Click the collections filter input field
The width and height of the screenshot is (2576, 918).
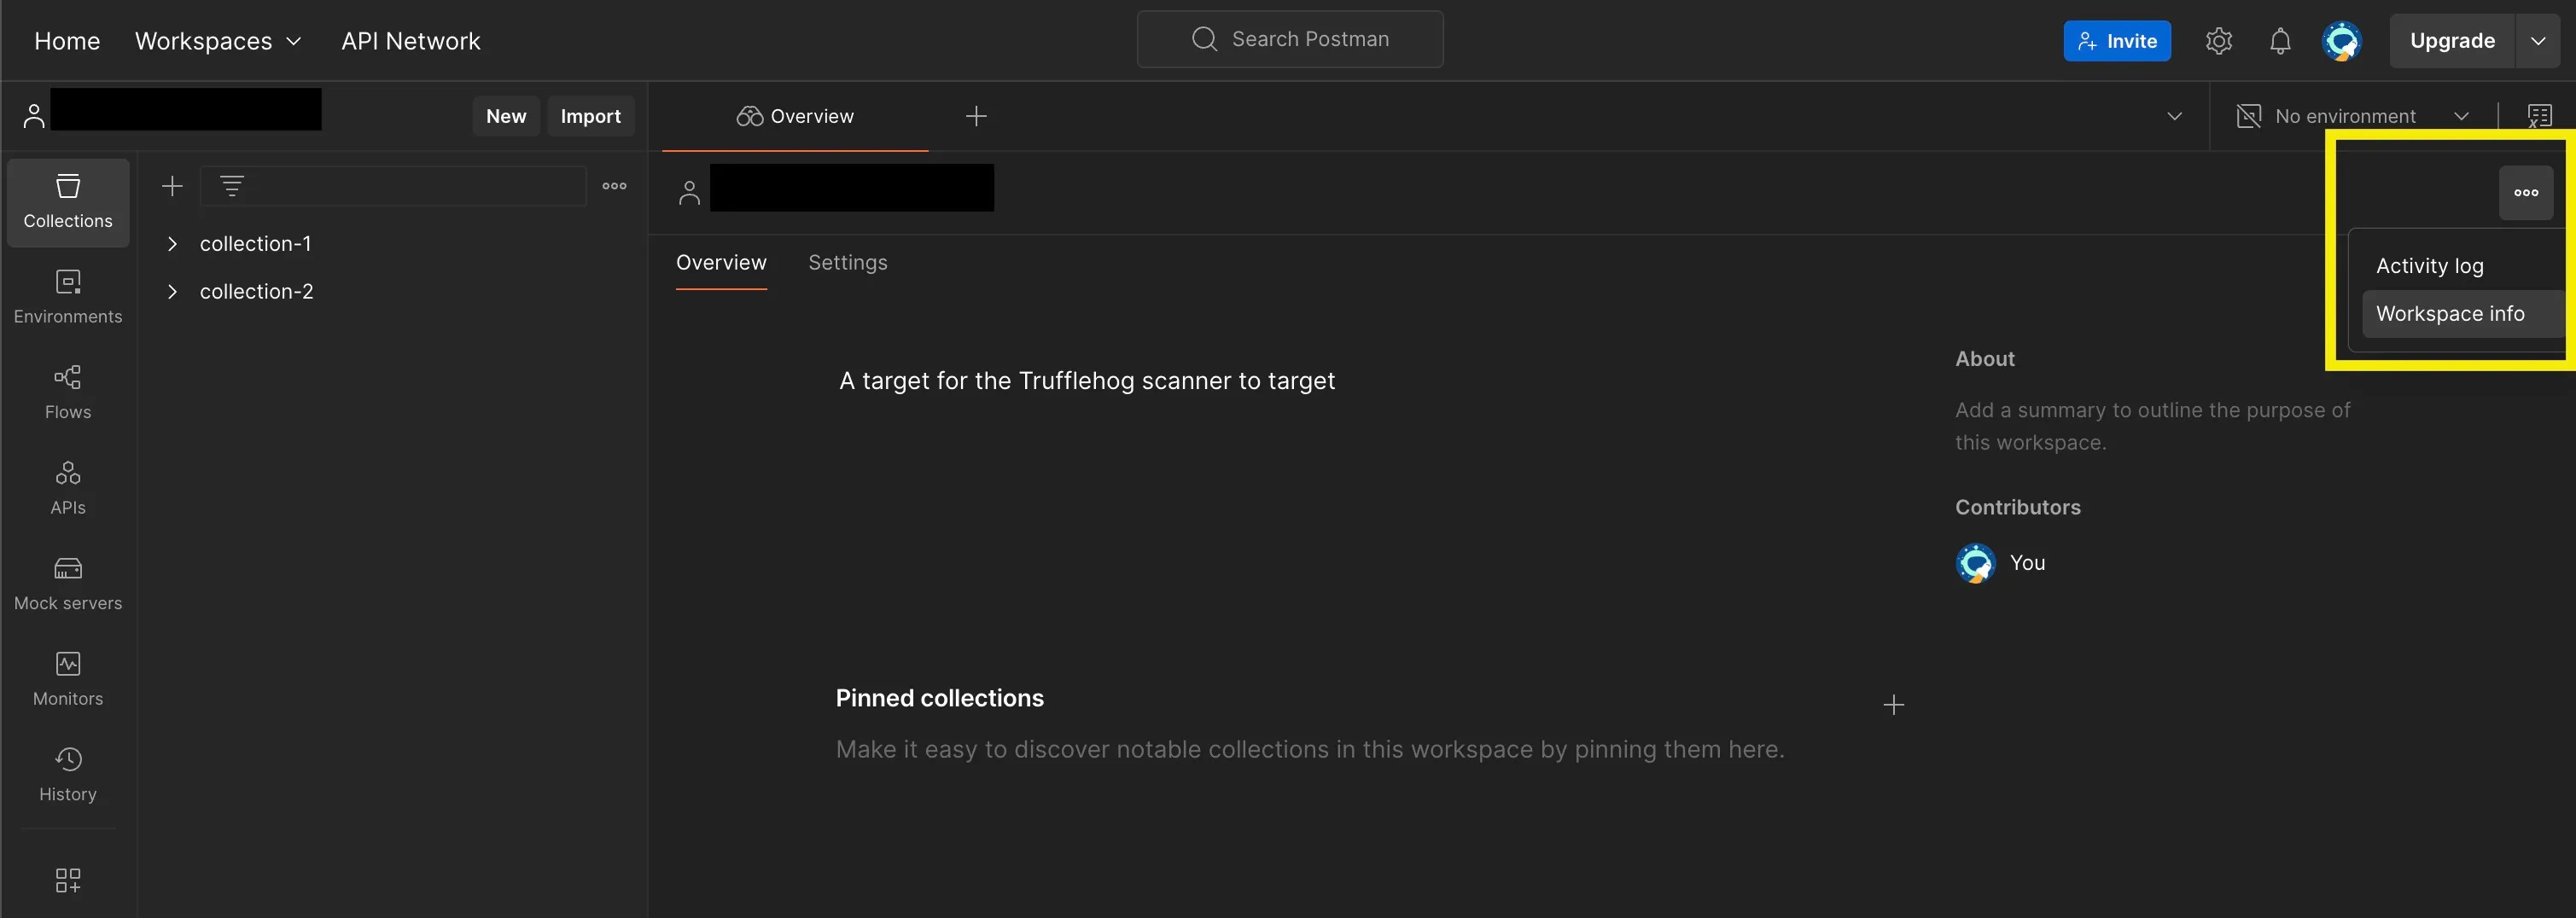(393, 186)
